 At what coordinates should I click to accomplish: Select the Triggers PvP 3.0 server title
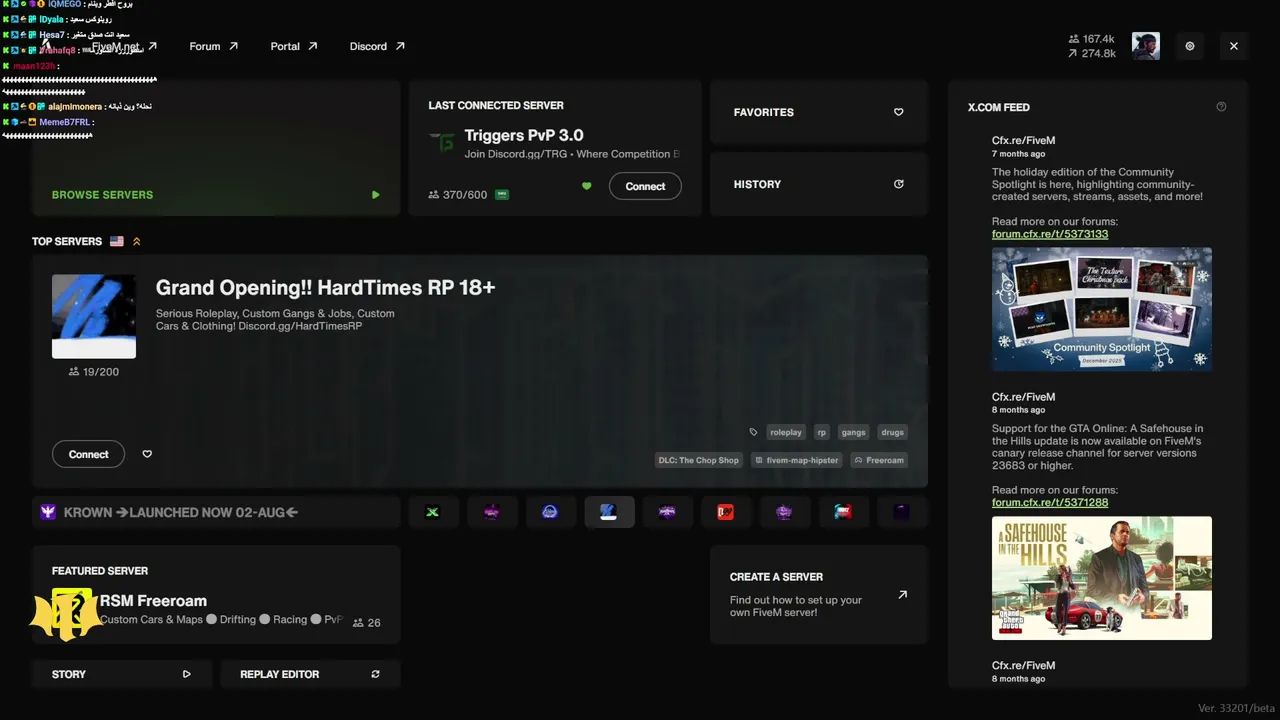pos(524,135)
